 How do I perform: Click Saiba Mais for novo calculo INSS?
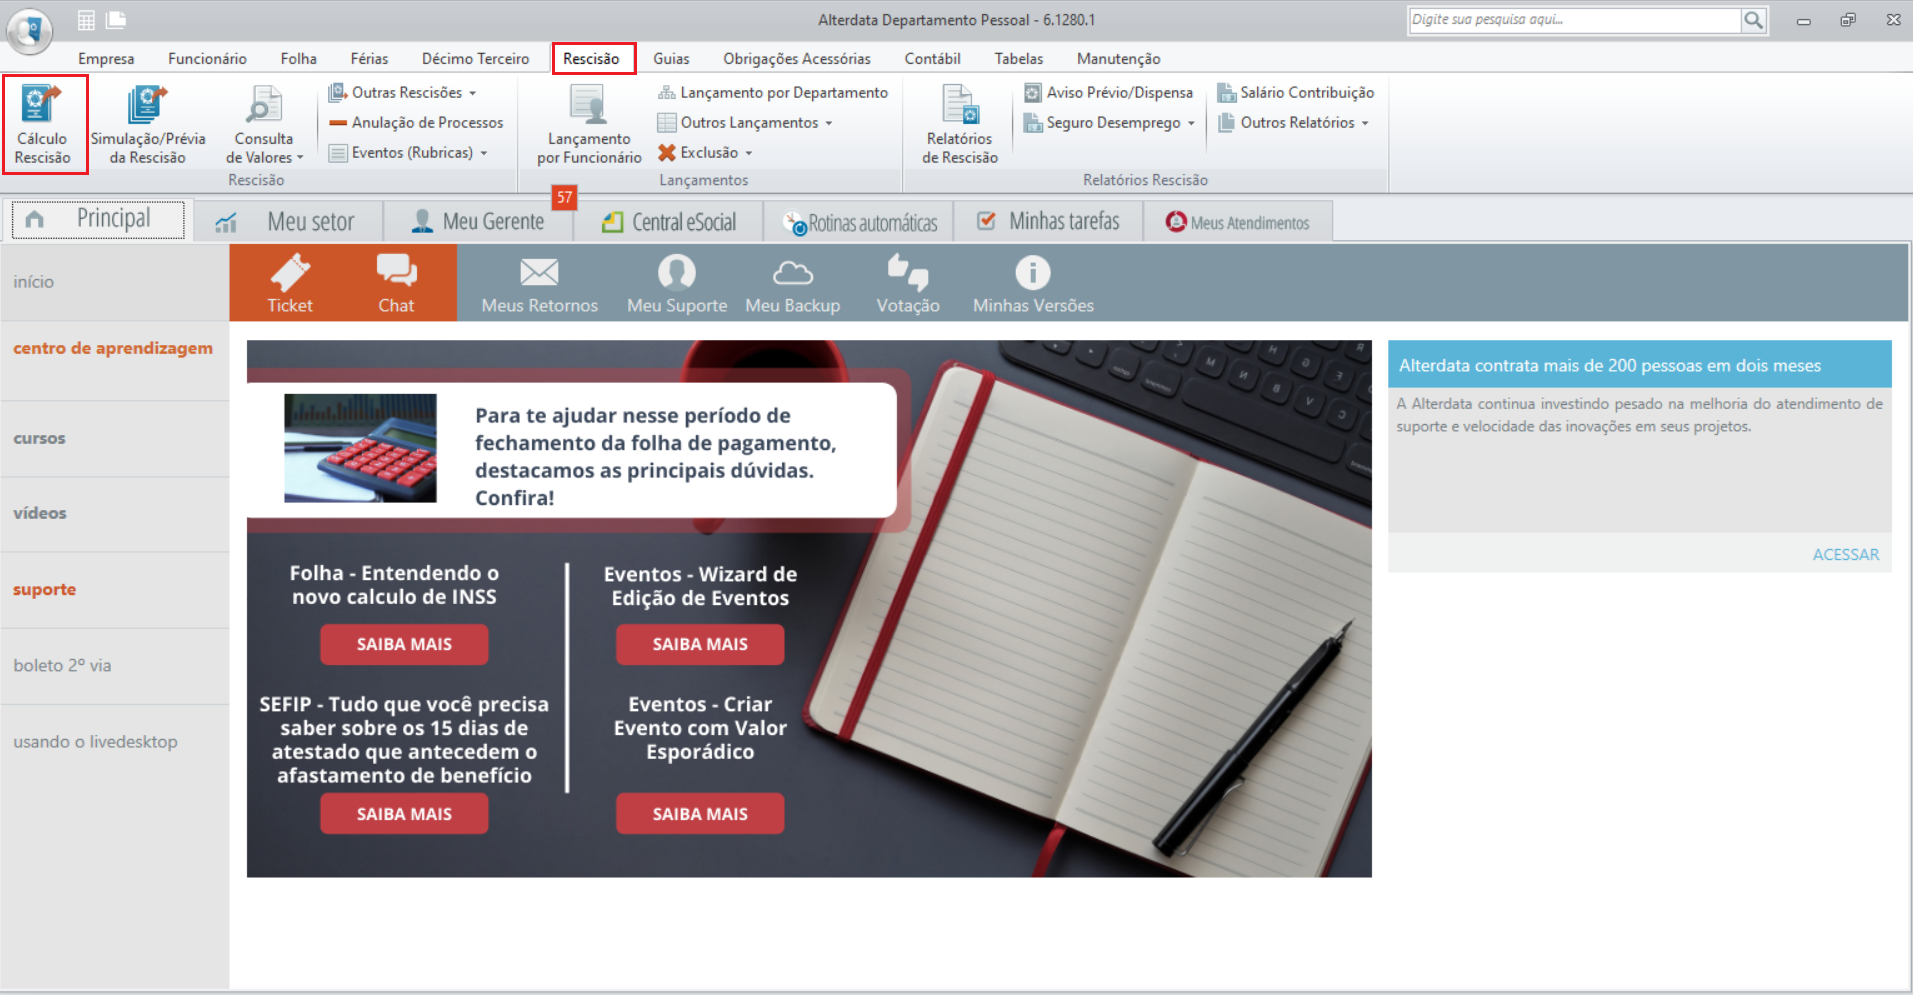[404, 644]
